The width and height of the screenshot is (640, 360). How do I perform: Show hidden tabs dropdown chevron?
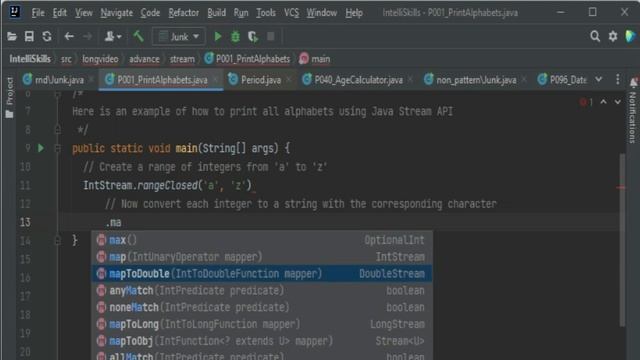click(598, 80)
